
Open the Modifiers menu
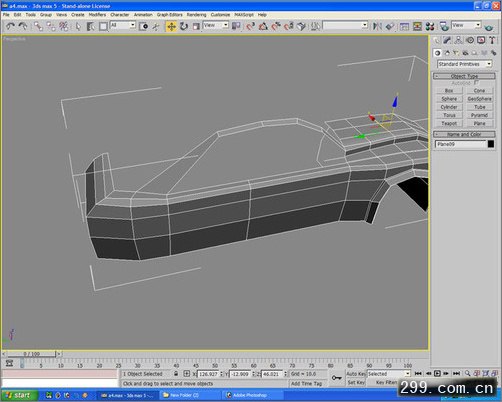(x=97, y=15)
